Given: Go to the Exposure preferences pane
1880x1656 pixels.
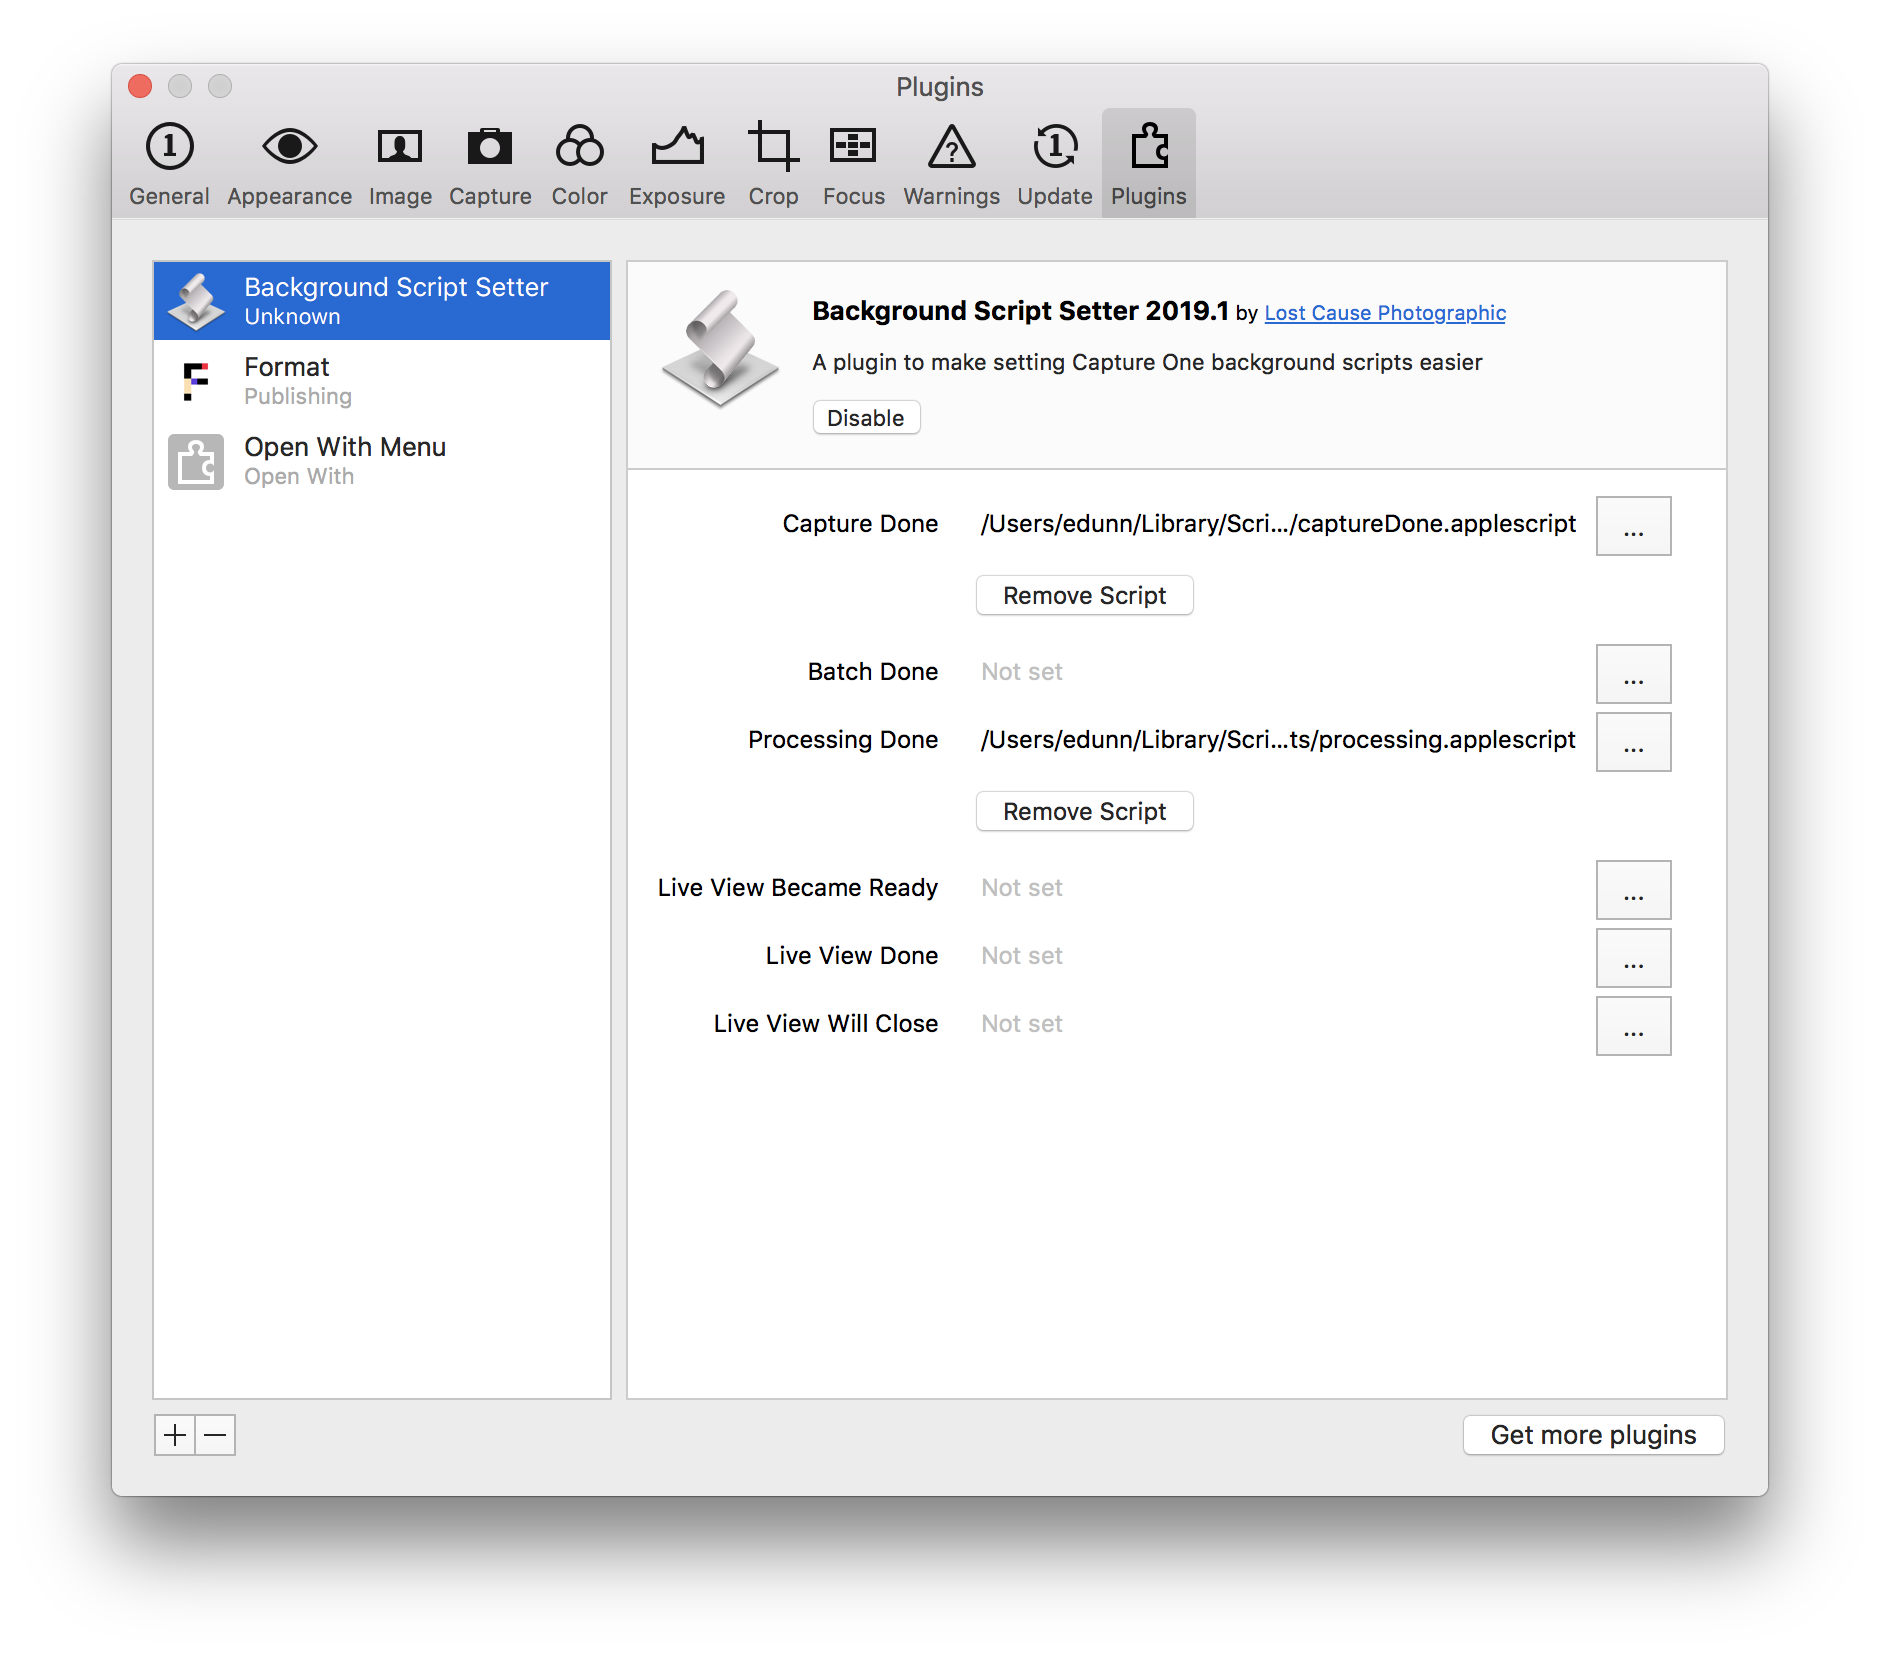Looking at the screenshot, I should click(677, 164).
